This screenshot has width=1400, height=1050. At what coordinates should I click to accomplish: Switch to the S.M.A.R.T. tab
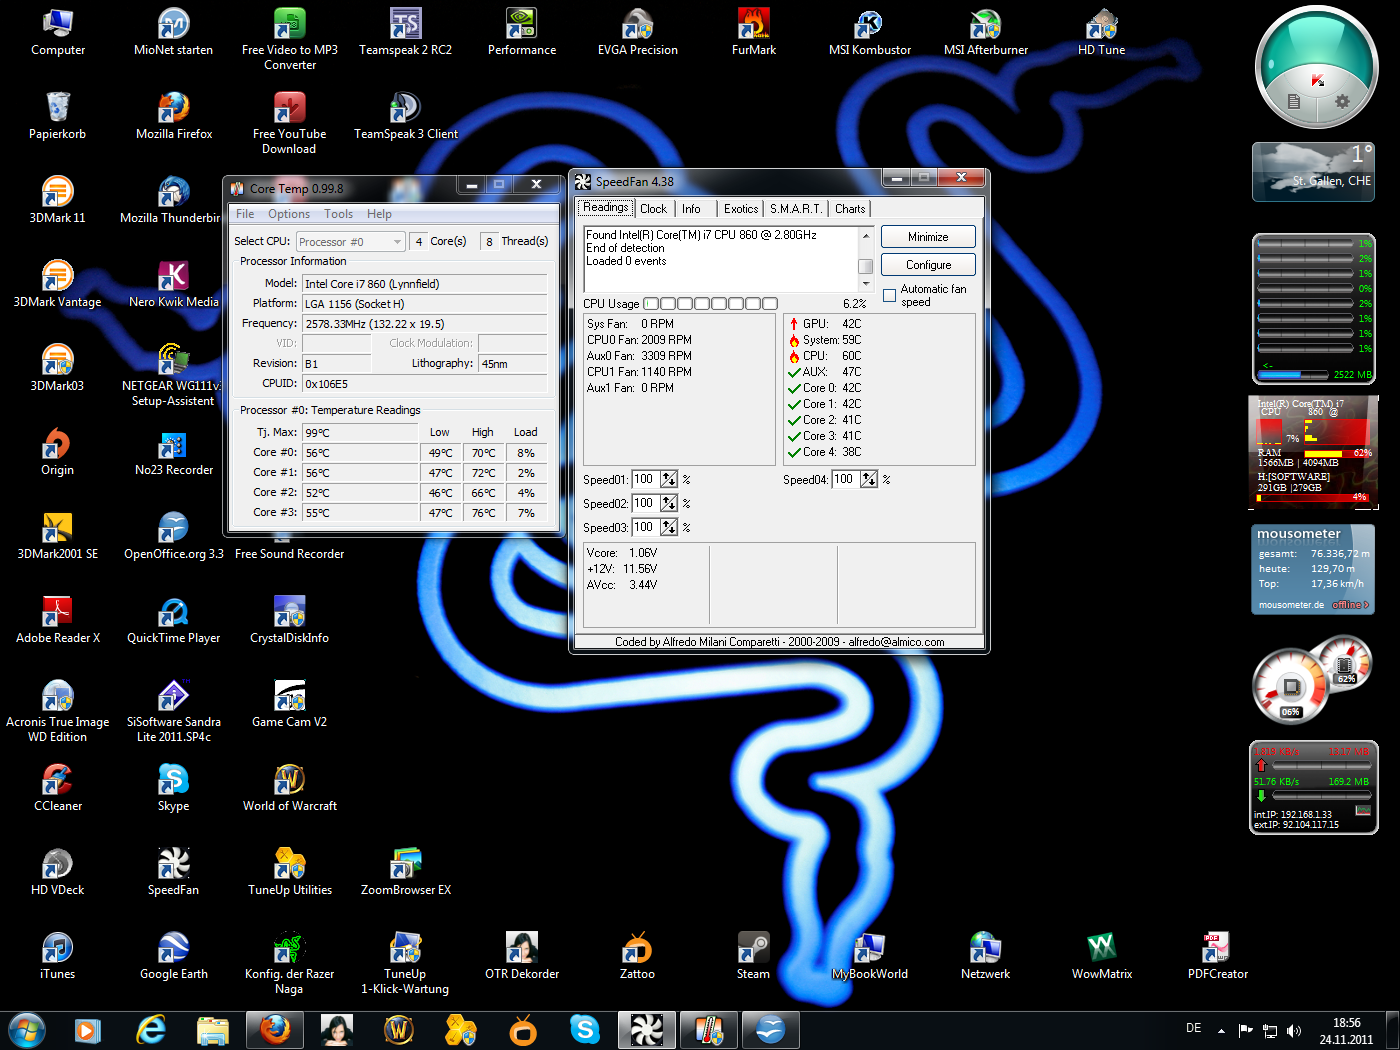pos(796,209)
